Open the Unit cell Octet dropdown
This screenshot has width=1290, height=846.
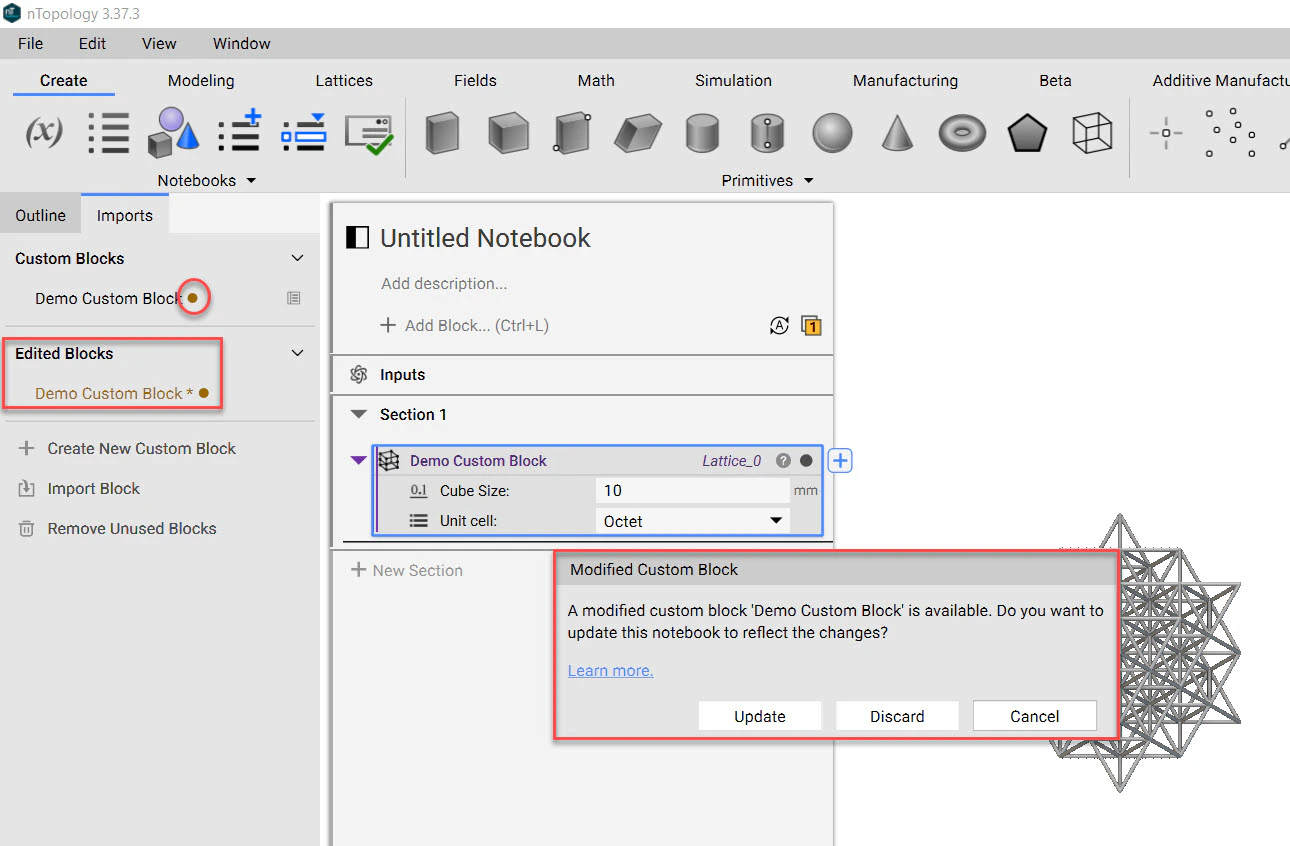(x=692, y=521)
